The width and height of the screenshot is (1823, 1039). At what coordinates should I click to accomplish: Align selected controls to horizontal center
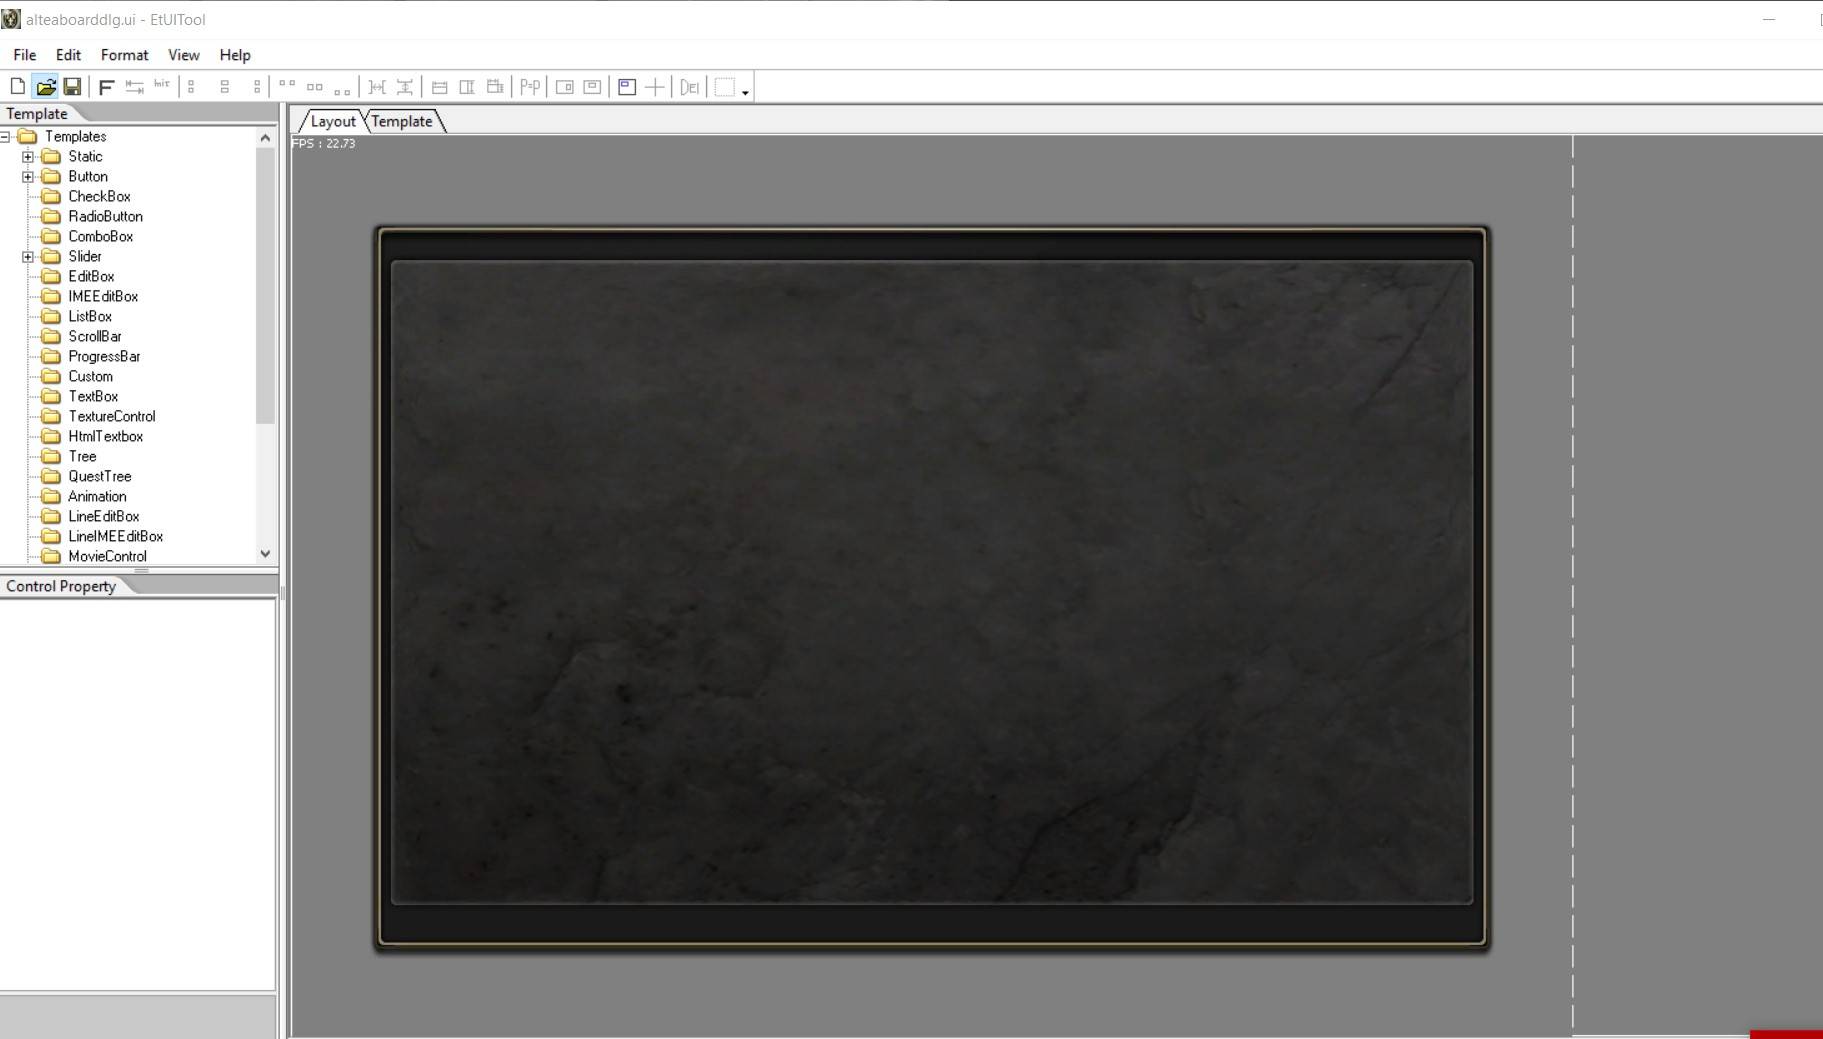tap(225, 87)
